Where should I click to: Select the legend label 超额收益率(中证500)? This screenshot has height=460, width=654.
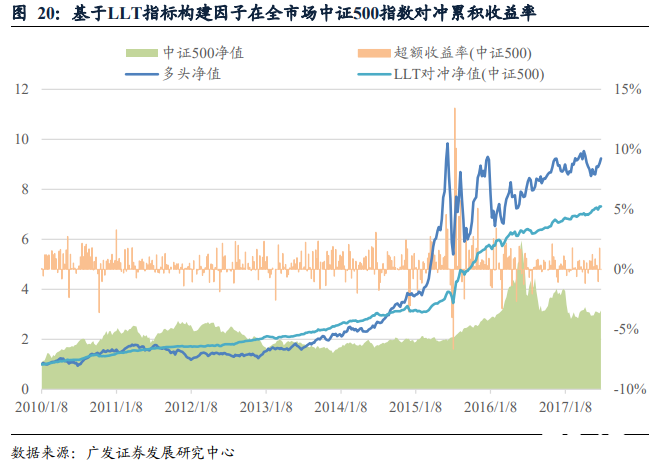point(463,53)
